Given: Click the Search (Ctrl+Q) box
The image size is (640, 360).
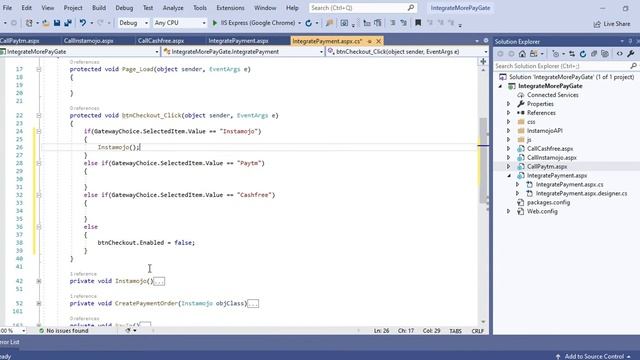Looking at the screenshot, I should pyautogui.click(x=362, y=8).
